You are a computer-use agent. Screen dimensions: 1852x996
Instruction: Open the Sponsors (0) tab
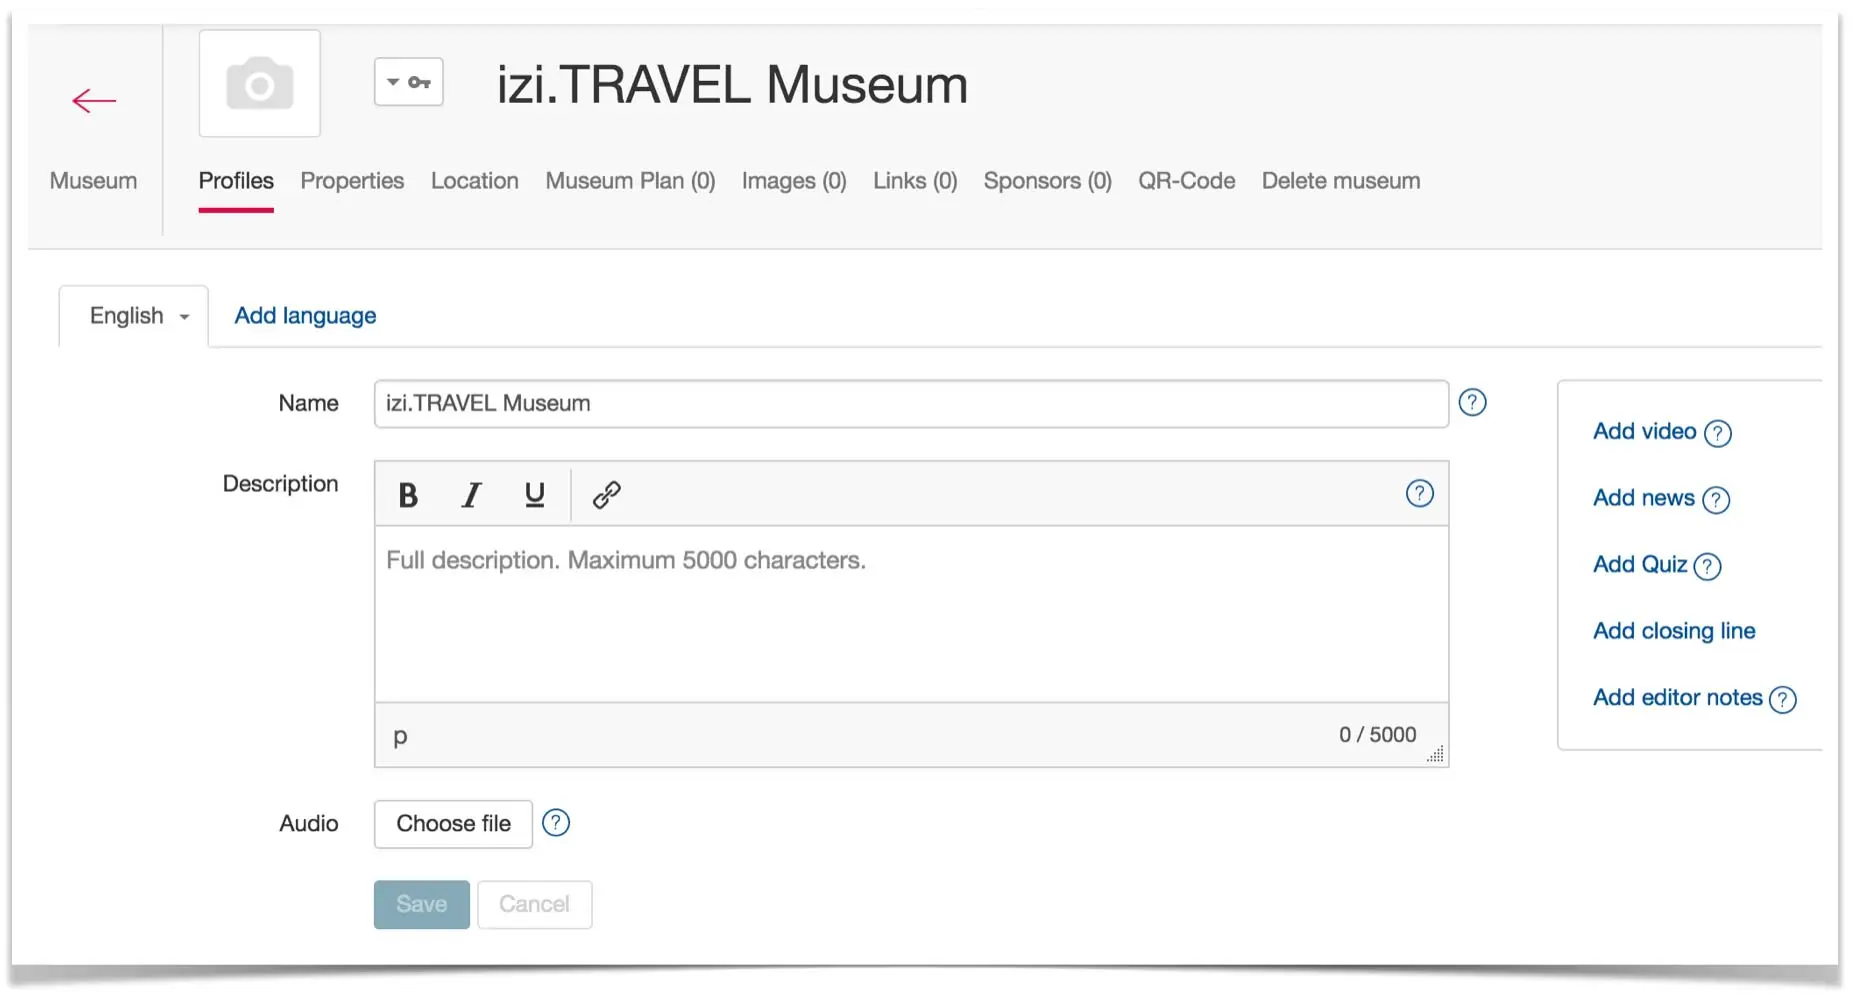[1047, 181]
